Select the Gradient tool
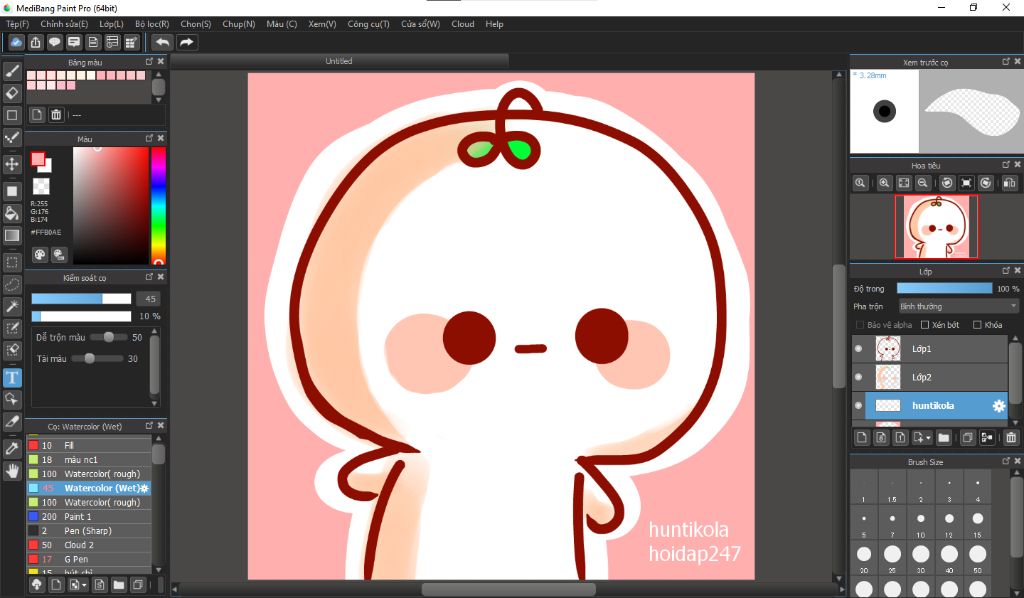 [12, 235]
